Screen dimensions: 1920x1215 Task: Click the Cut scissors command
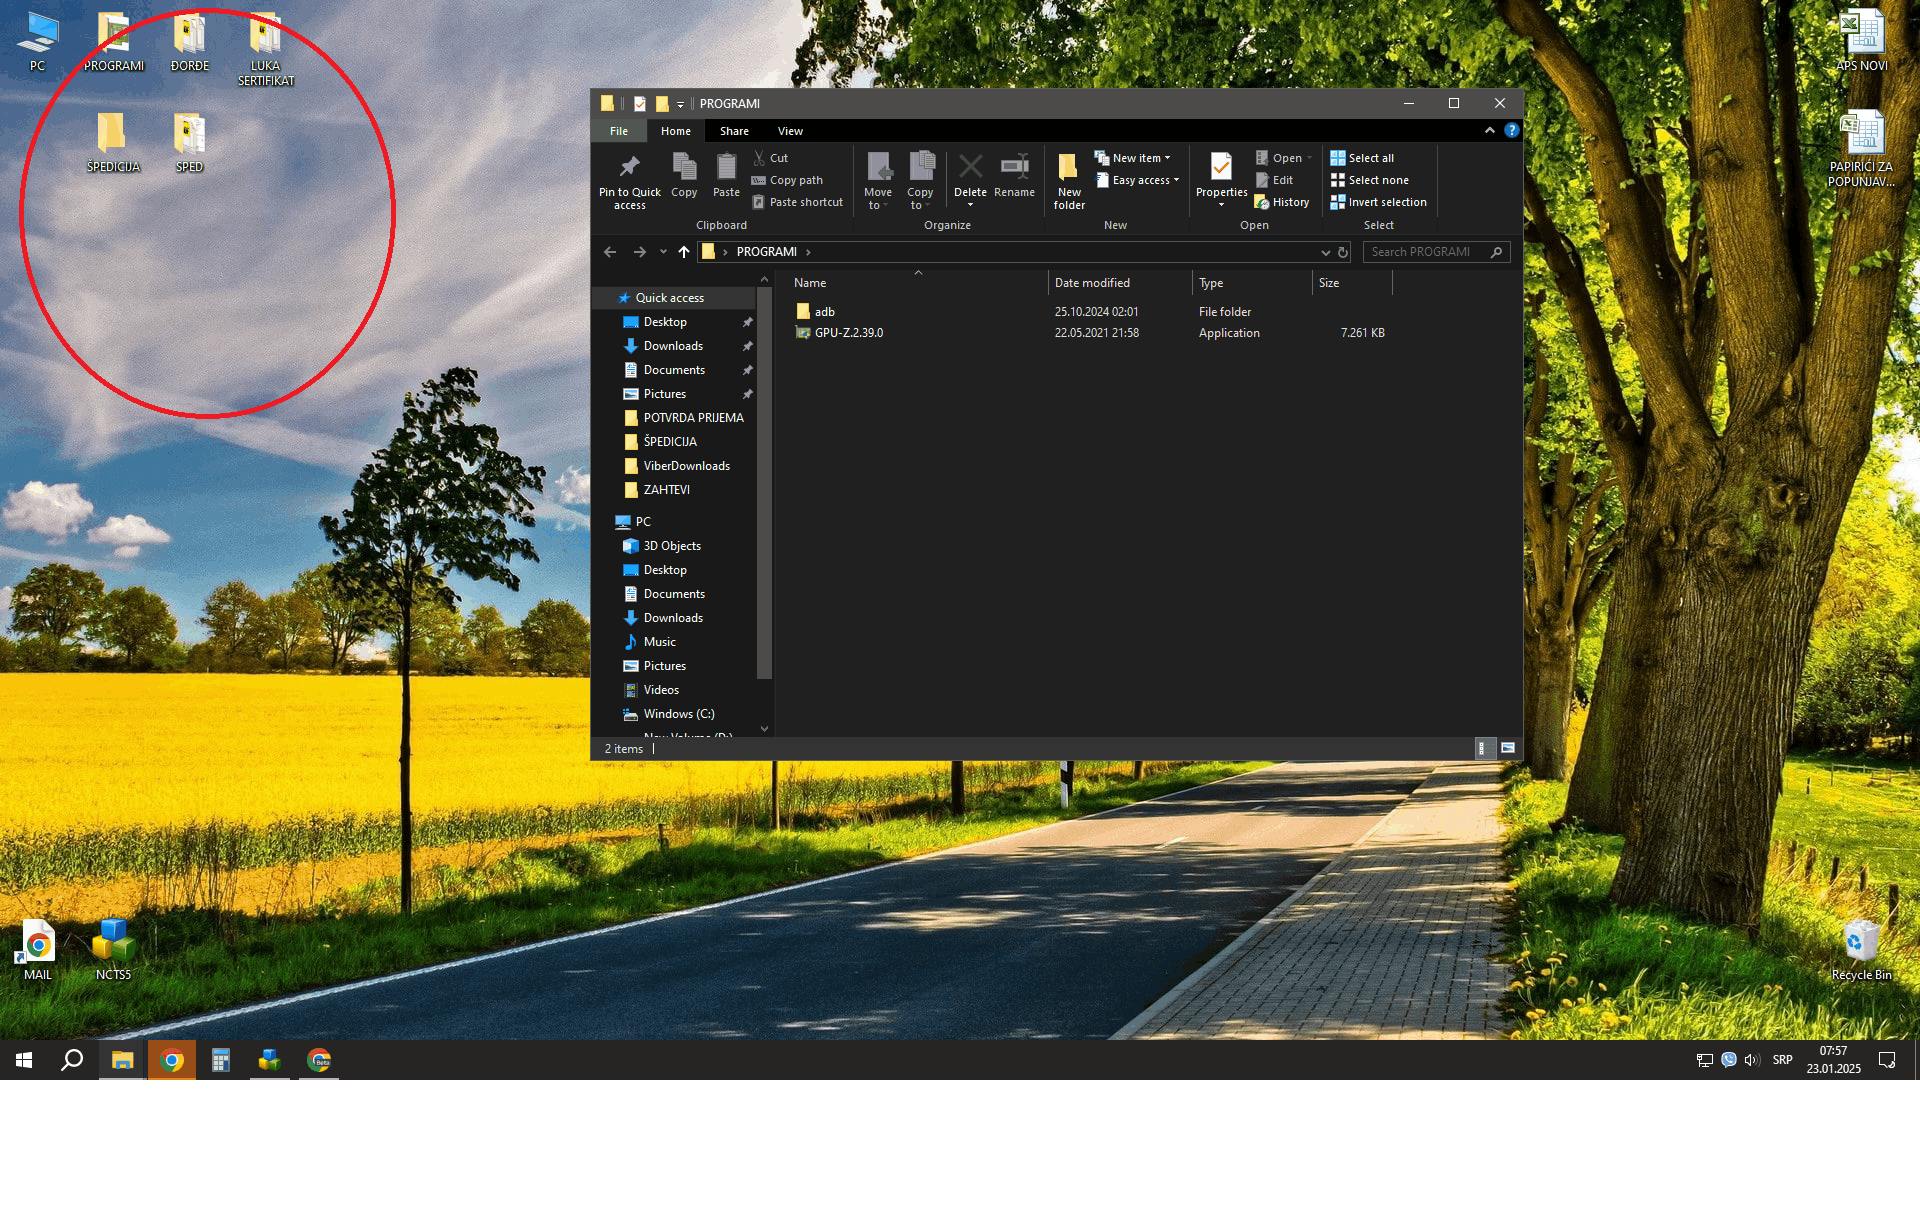point(770,158)
